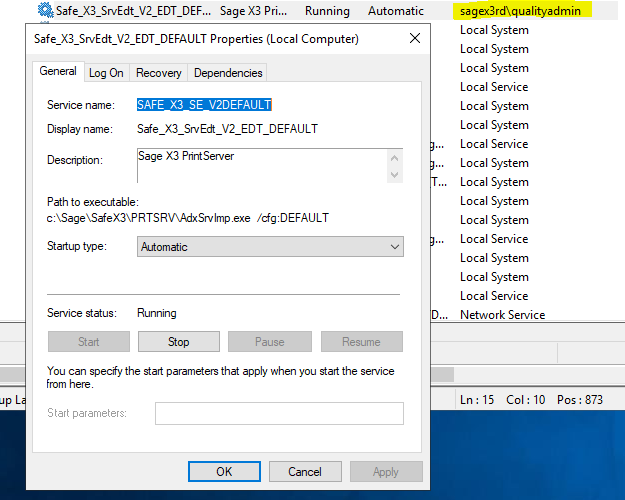625x500 pixels.
Task: Click the Service name text field
Action: 205,105
